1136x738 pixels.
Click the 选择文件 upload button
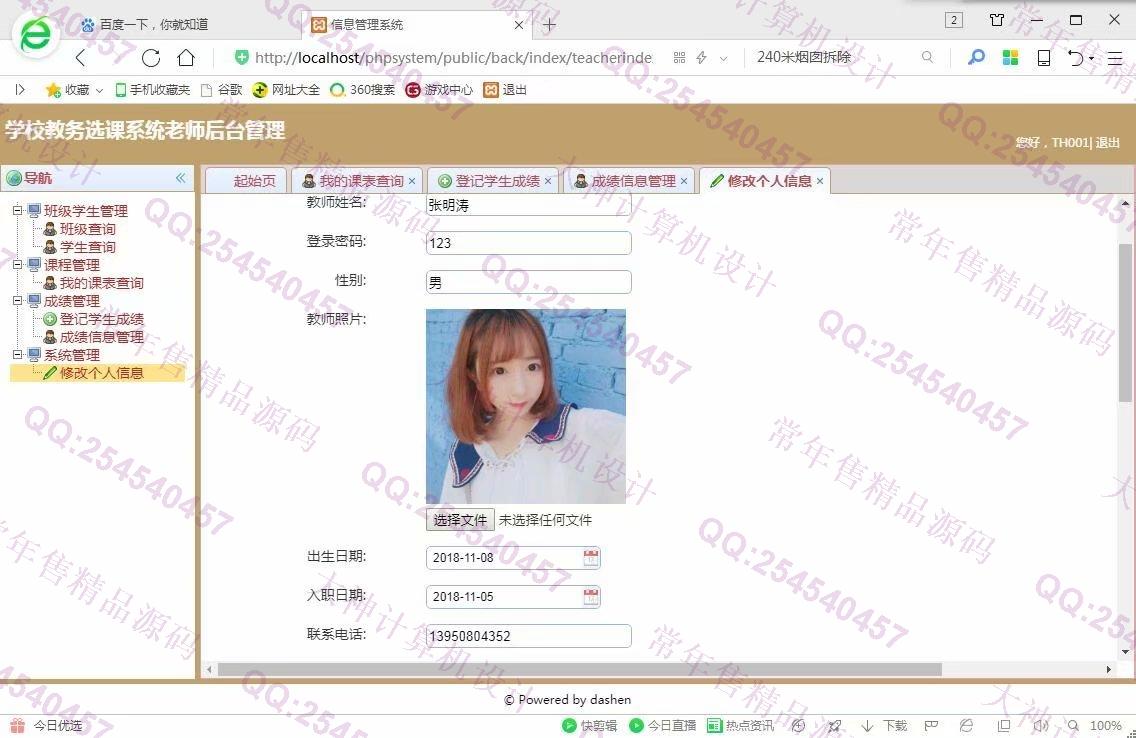click(x=460, y=520)
